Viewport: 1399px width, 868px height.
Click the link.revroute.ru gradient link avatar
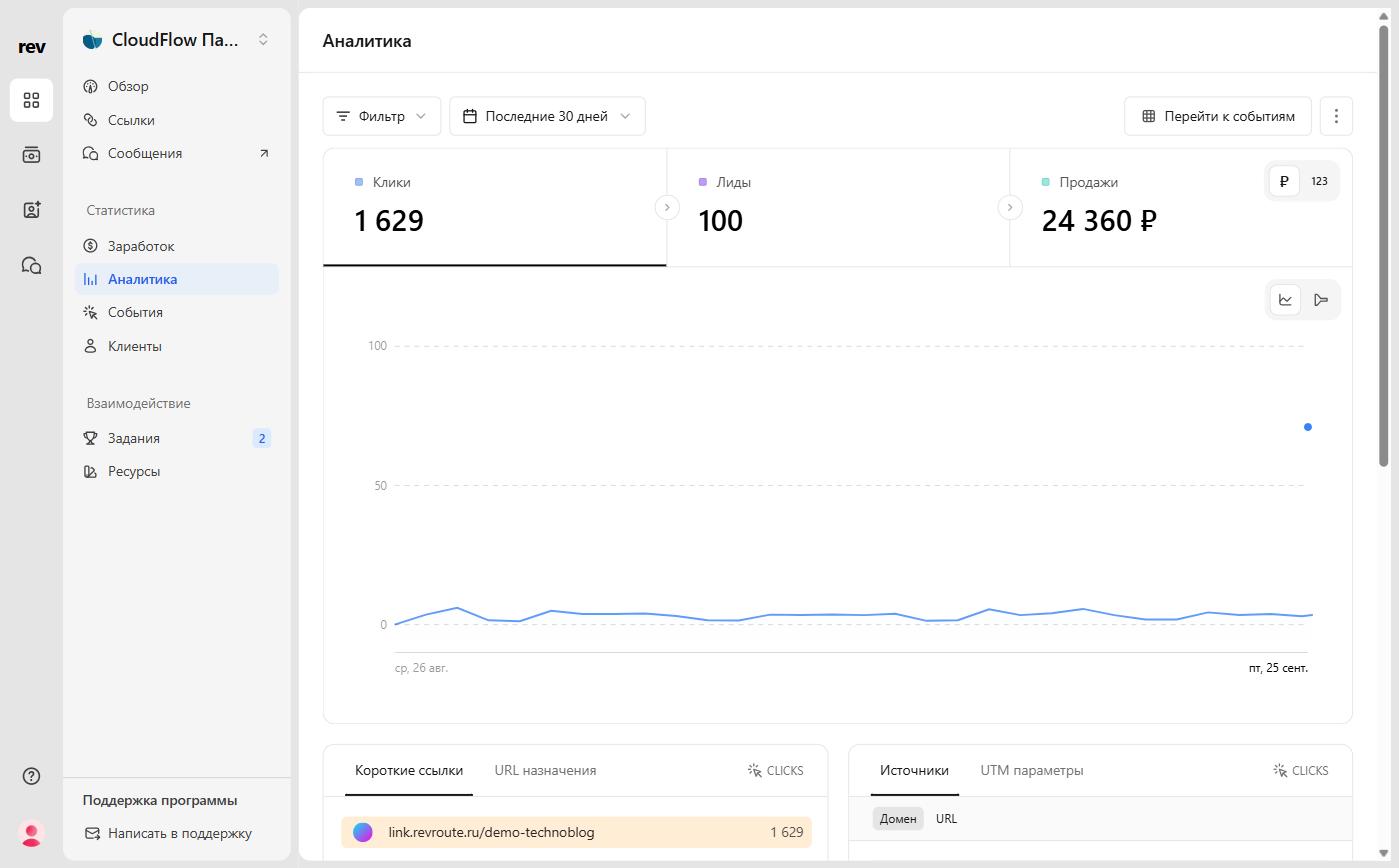click(363, 832)
